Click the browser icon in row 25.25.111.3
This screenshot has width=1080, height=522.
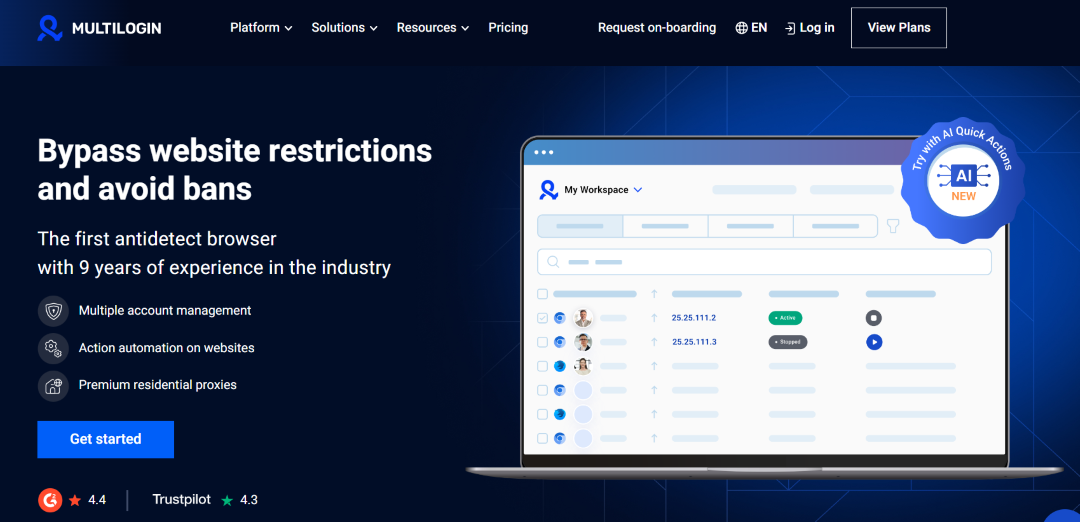point(560,342)
